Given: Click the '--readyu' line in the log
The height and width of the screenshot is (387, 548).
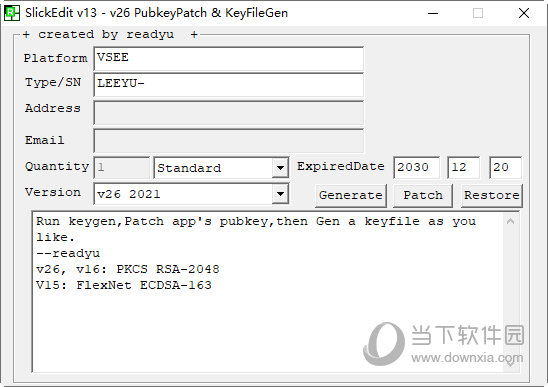Looking at the screenshot, I should click(68, 253).
